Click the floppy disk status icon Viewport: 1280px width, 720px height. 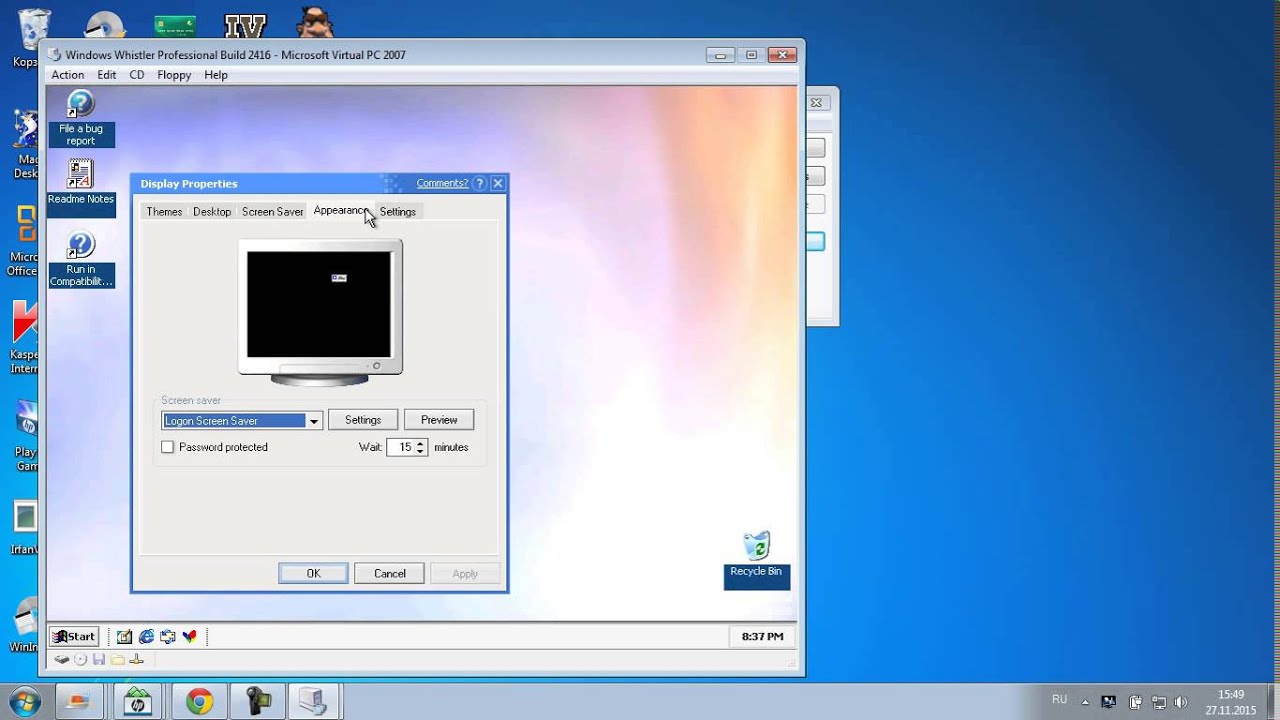[98, 659]
